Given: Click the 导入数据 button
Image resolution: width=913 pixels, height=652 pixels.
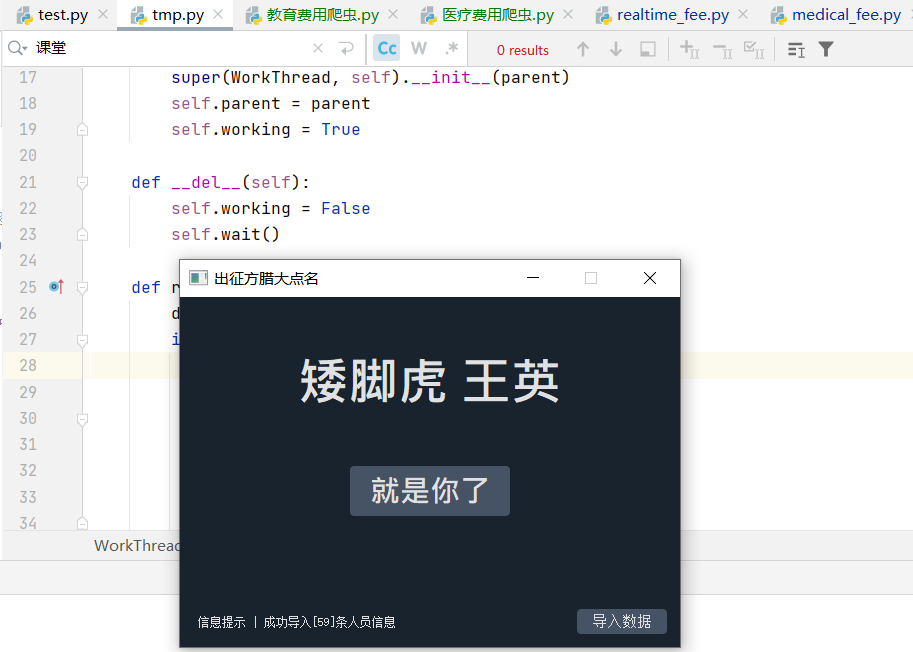Looking at the screenshot, I should [x=621, y=621].
